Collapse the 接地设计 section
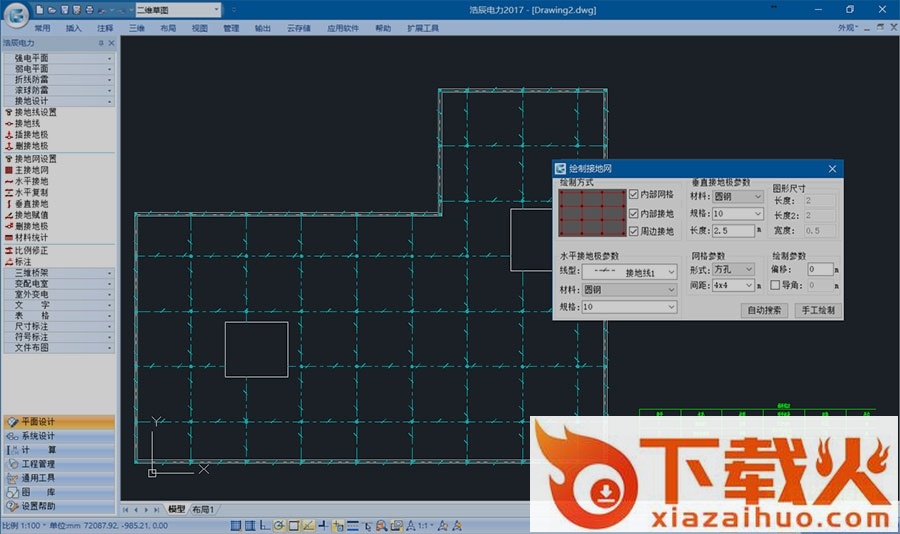Screen dimensions: 900x534 point(59,102)
